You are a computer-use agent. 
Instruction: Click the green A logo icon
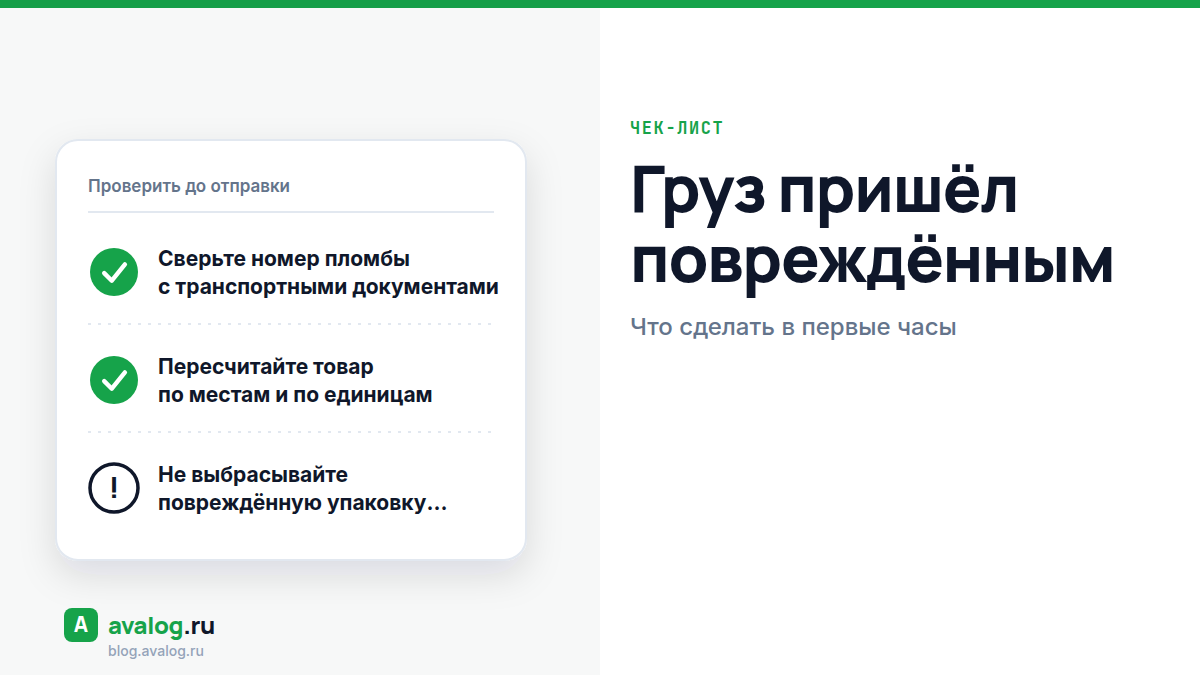pyautogui.click(x=81, y=625)
